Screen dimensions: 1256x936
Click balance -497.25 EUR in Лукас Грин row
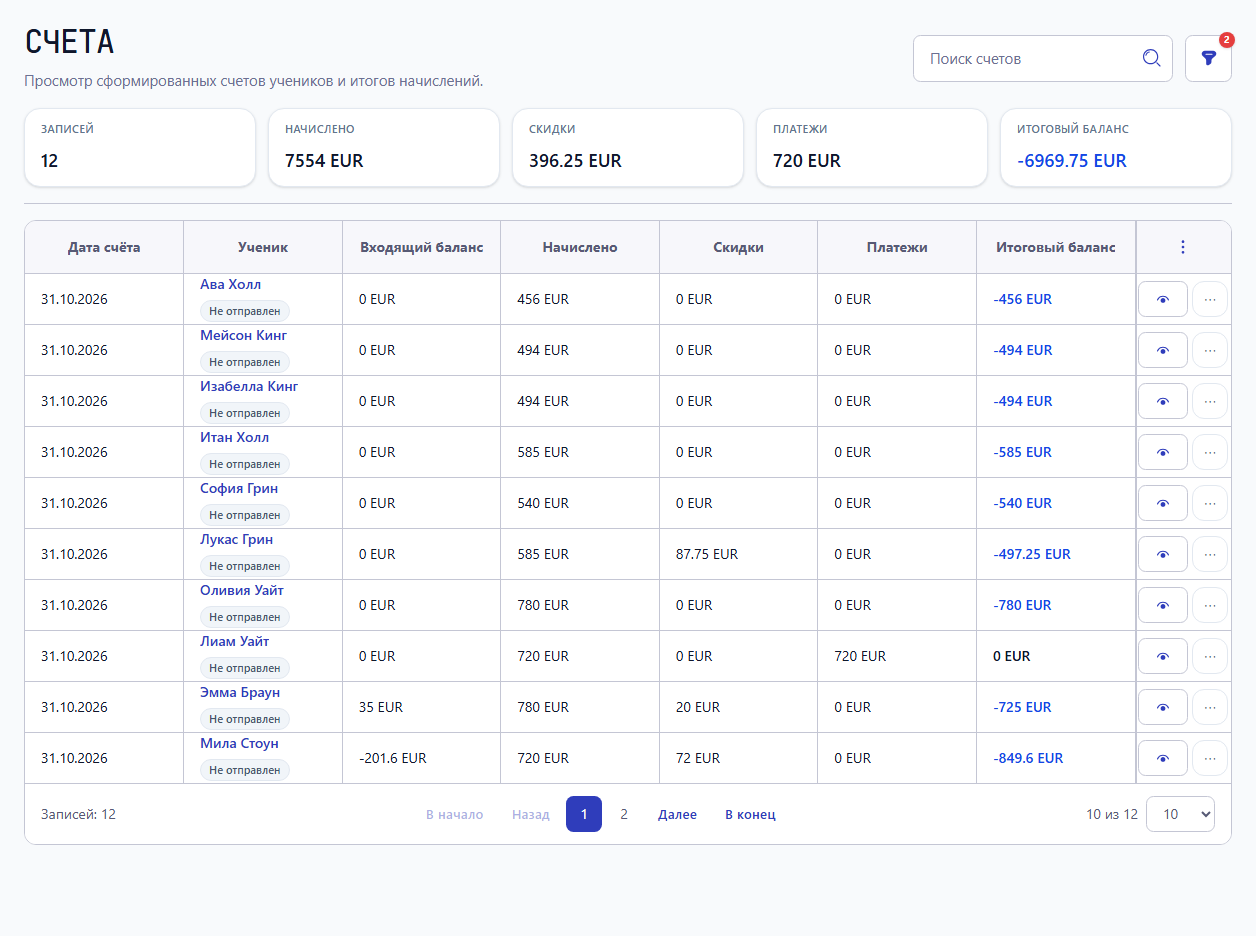[1032, 554]
